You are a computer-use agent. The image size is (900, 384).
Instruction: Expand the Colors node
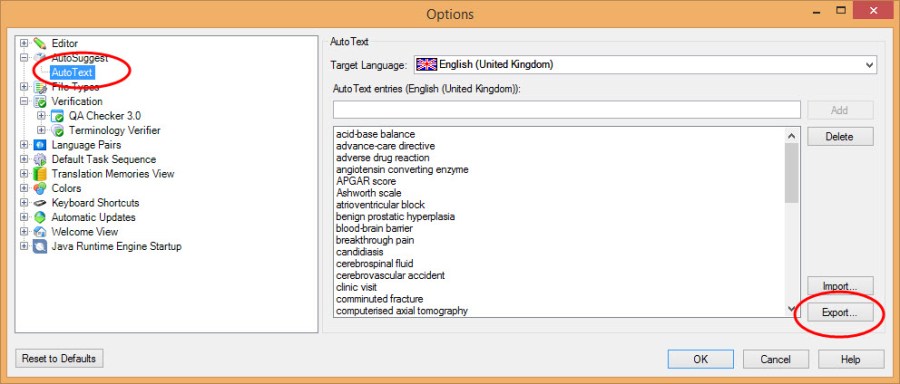click(24, 188)
